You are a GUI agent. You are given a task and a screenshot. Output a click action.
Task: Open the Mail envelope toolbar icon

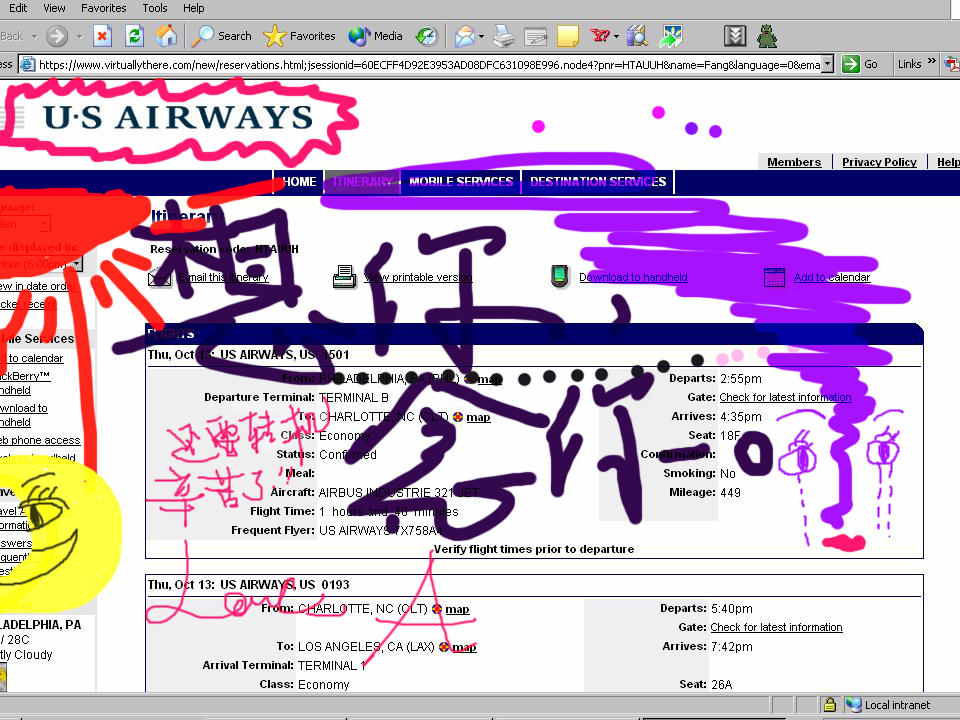pos(465,36)
